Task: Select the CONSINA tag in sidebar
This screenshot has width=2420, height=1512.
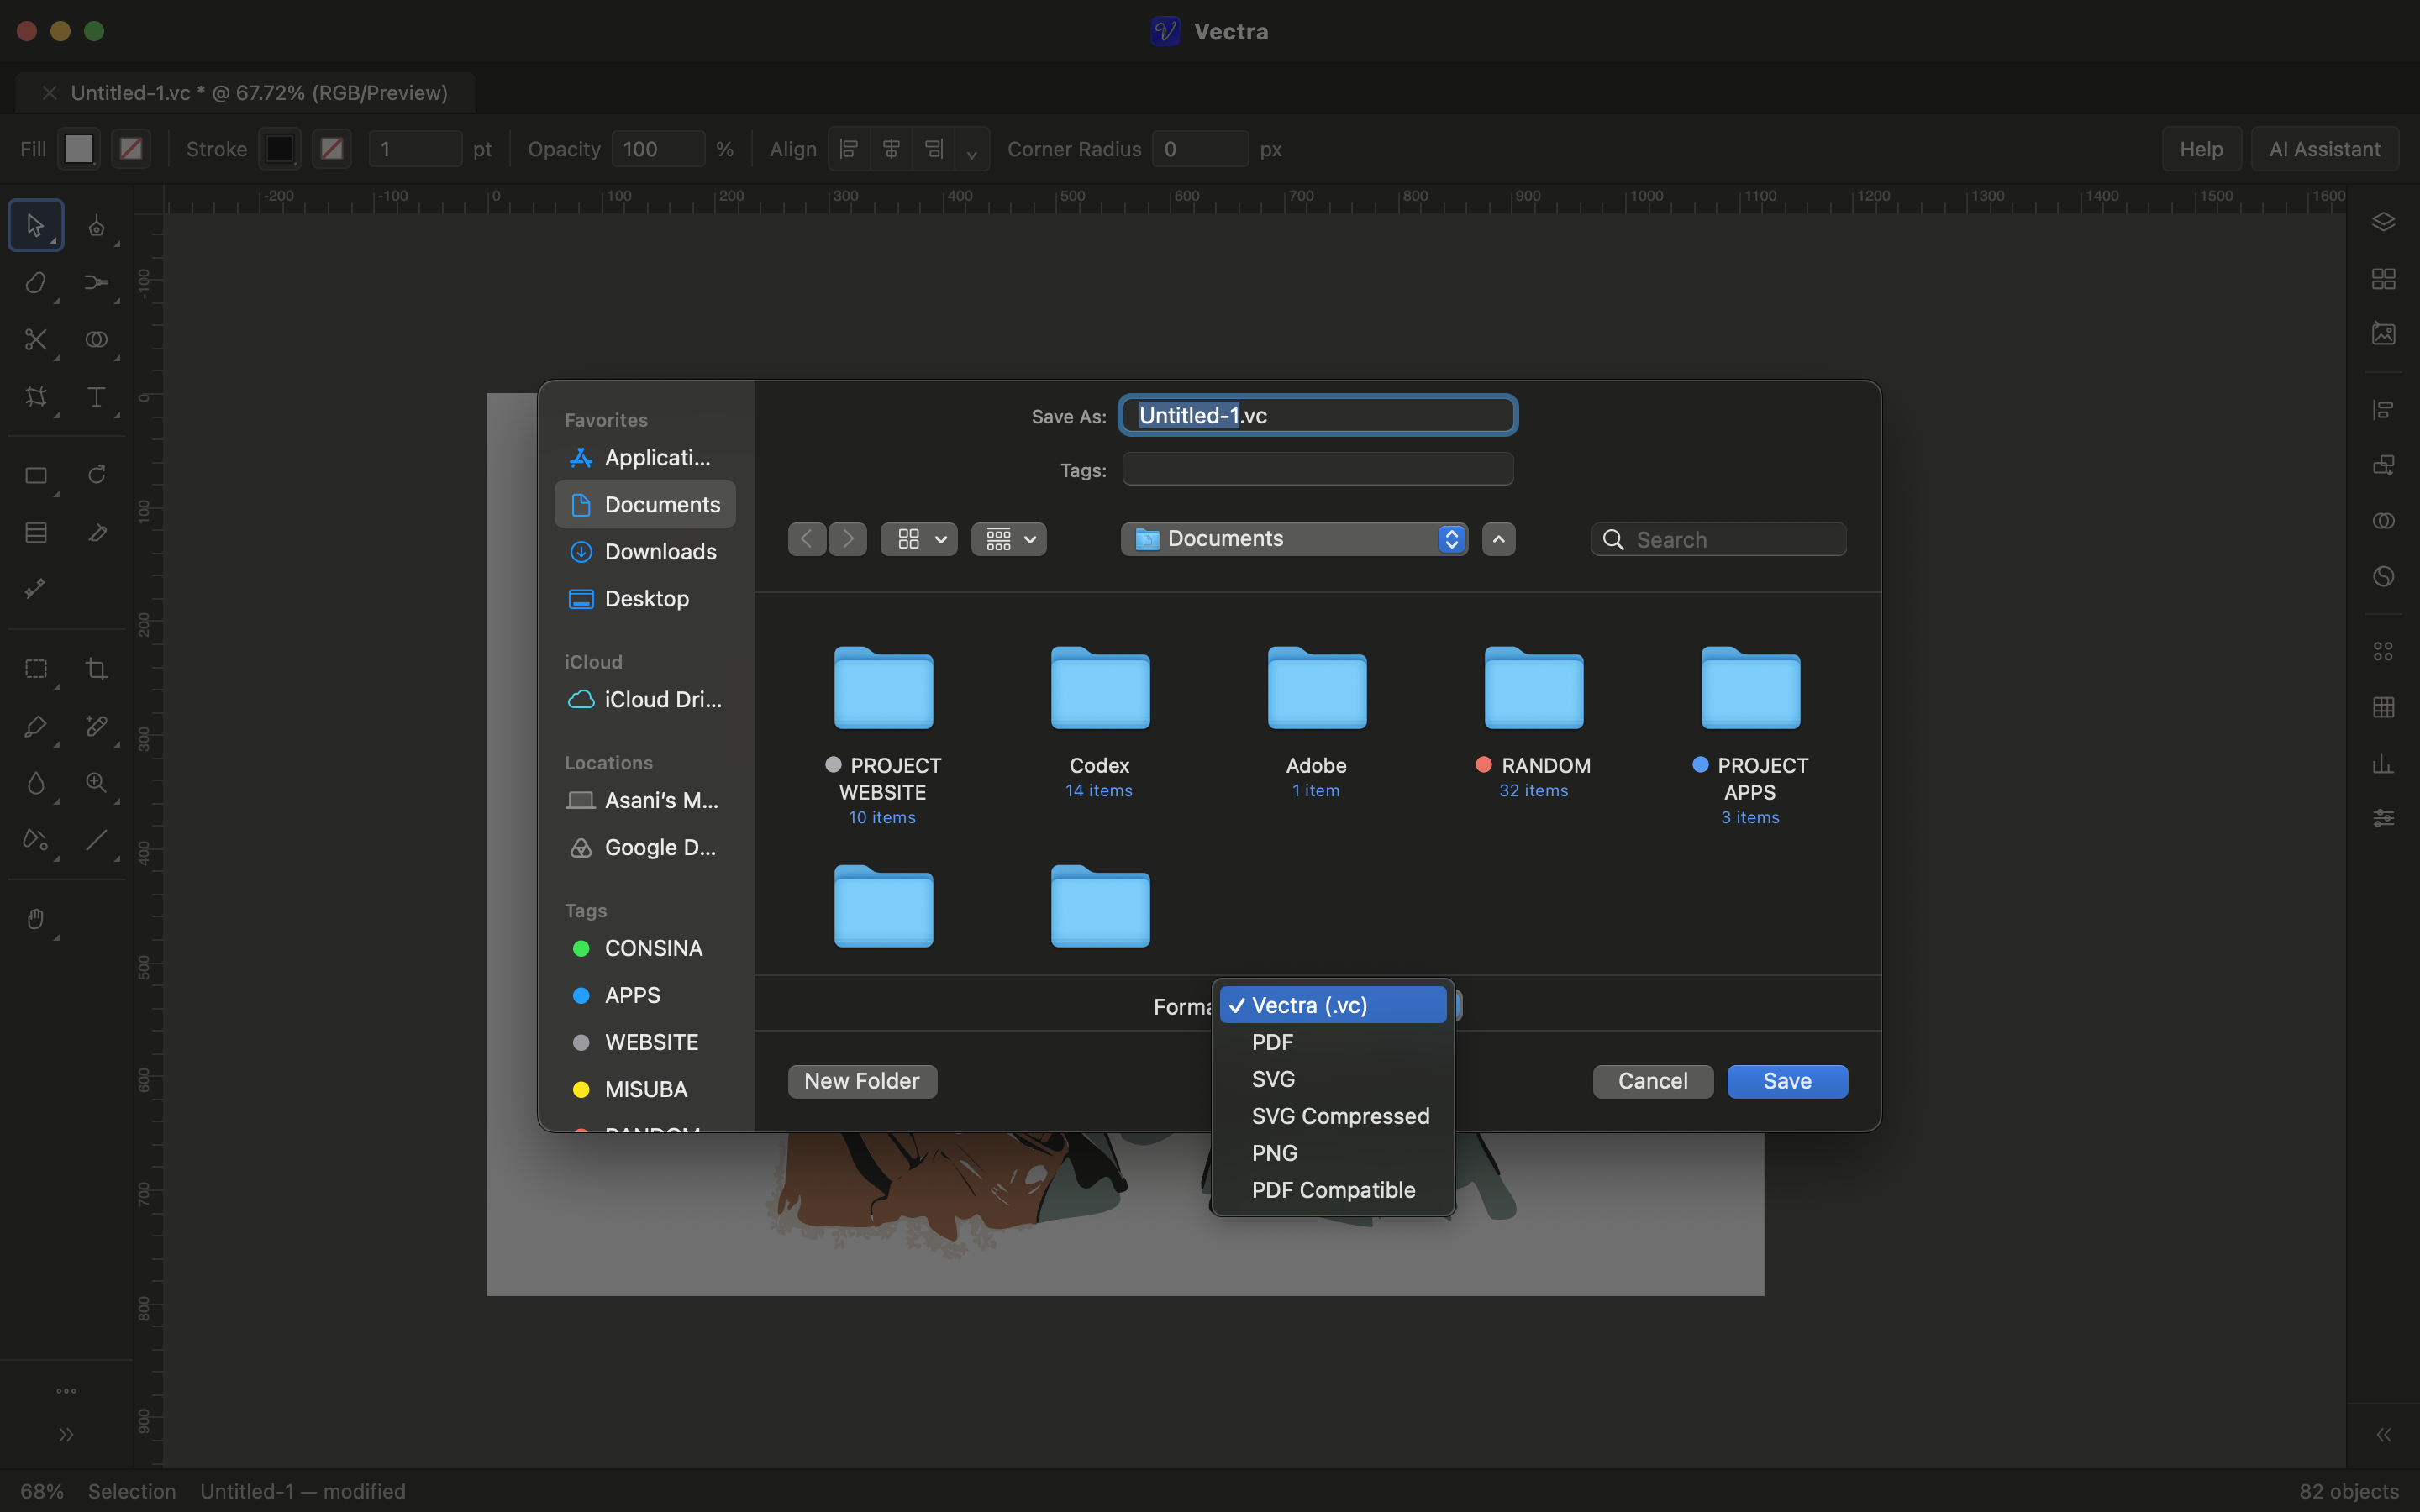Action: pyautogui.click(x=645, y=948)
